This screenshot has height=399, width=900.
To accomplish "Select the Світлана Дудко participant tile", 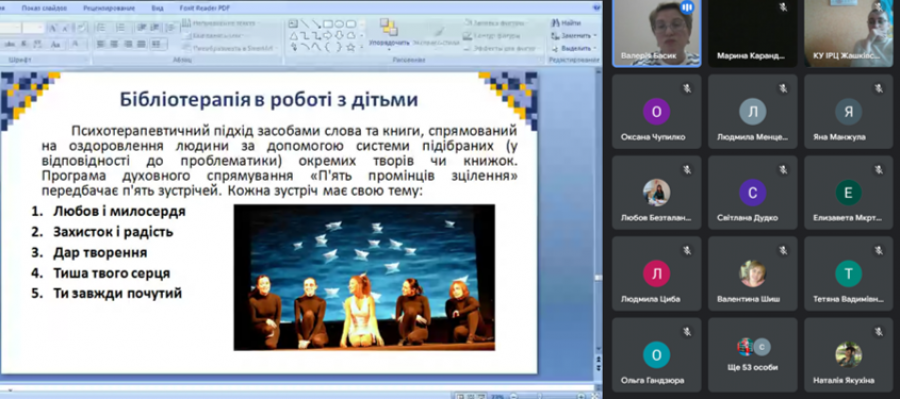I will 752,192.
